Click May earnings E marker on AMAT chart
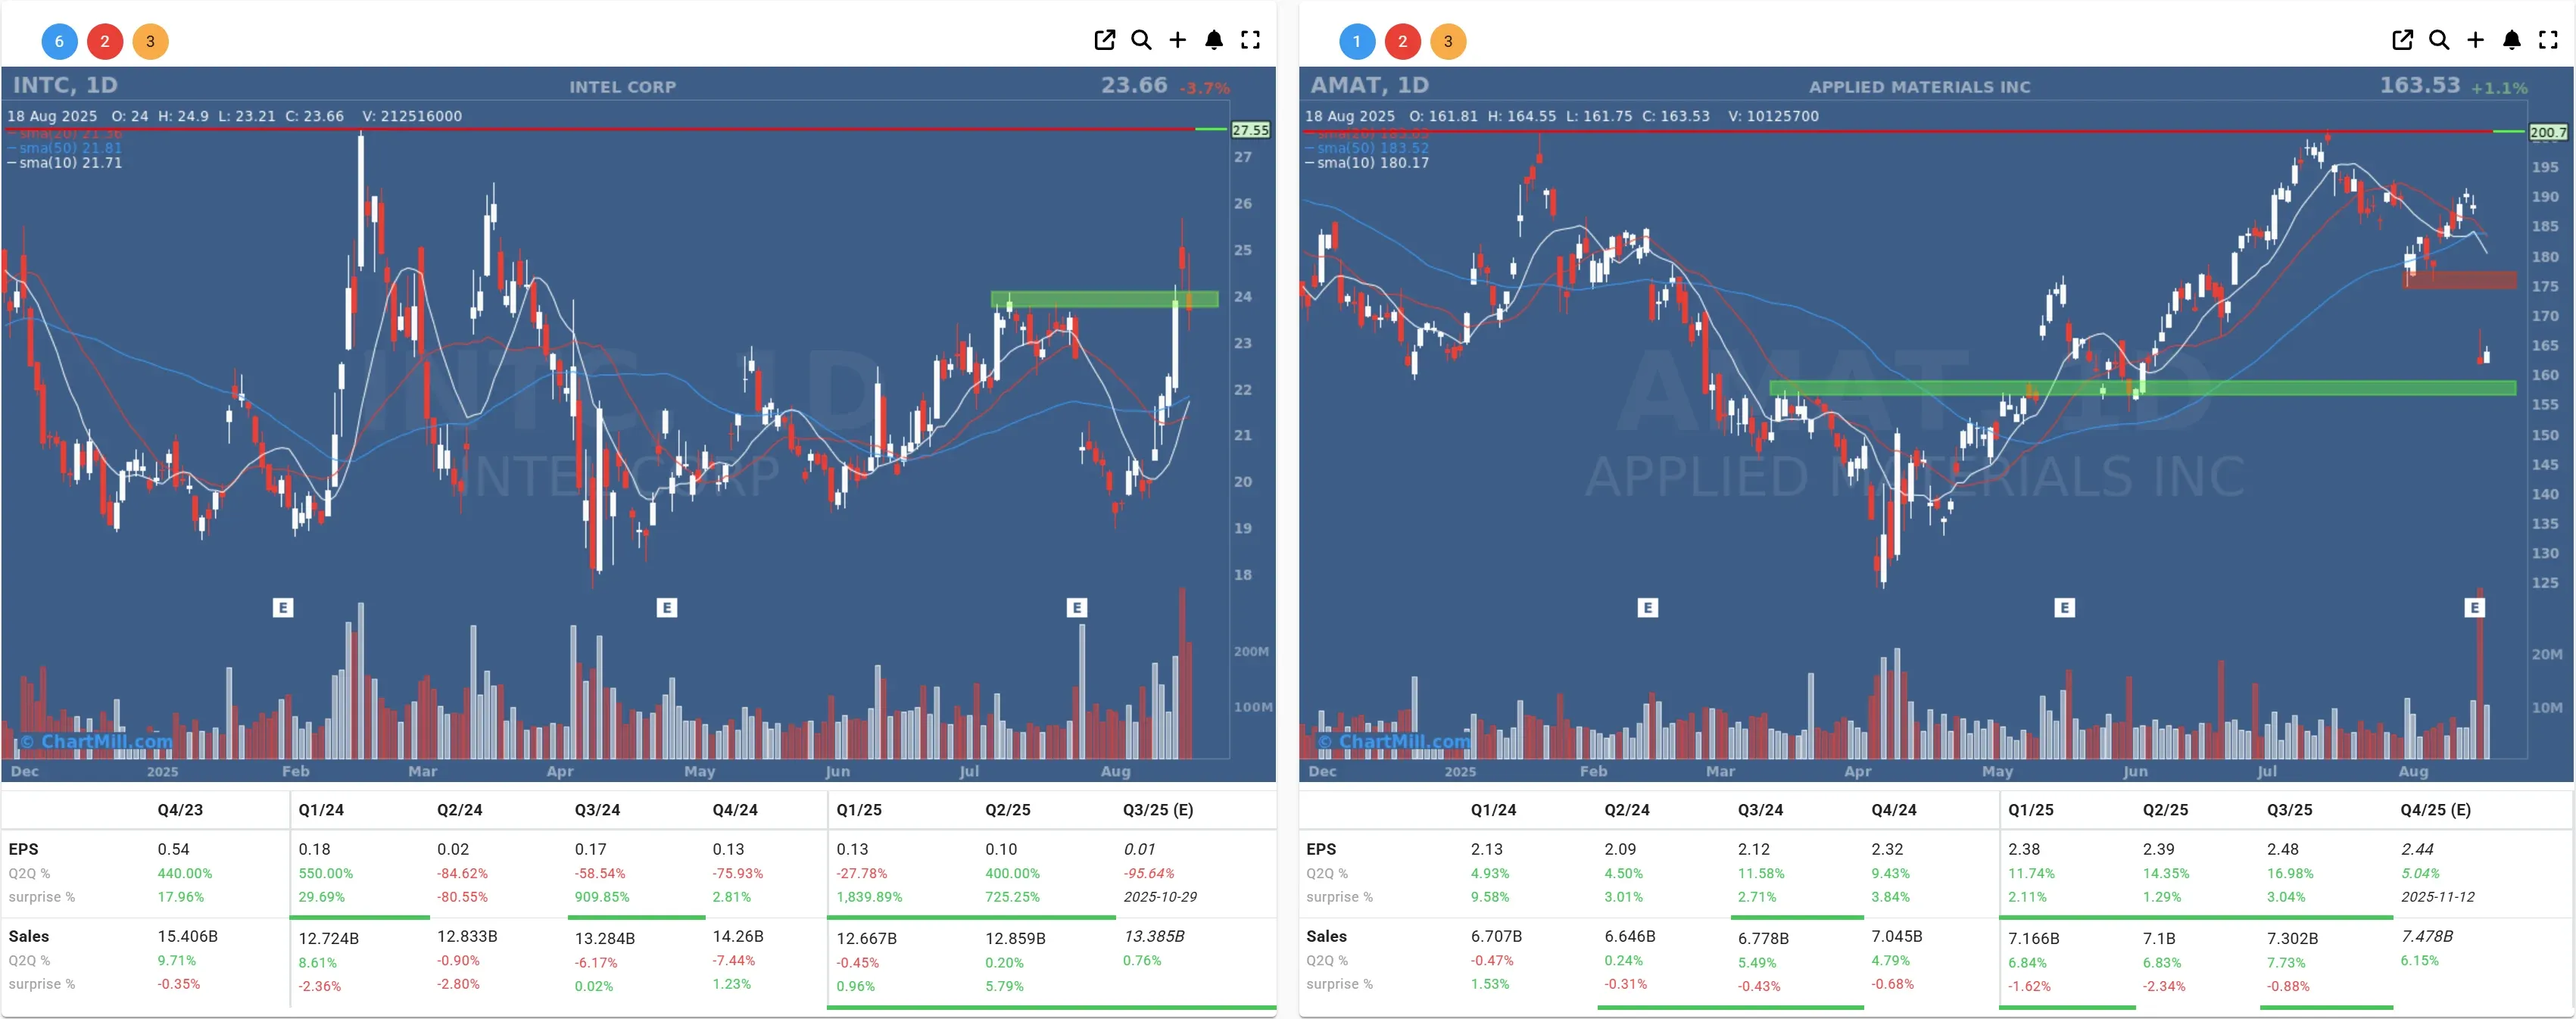 click(x=2065, y=607)
